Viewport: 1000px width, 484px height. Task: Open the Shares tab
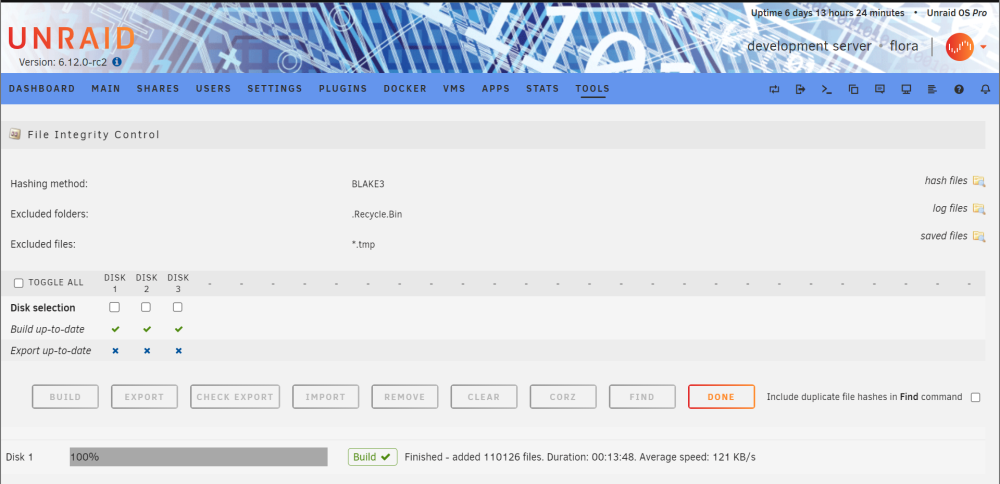pos(158,89)
